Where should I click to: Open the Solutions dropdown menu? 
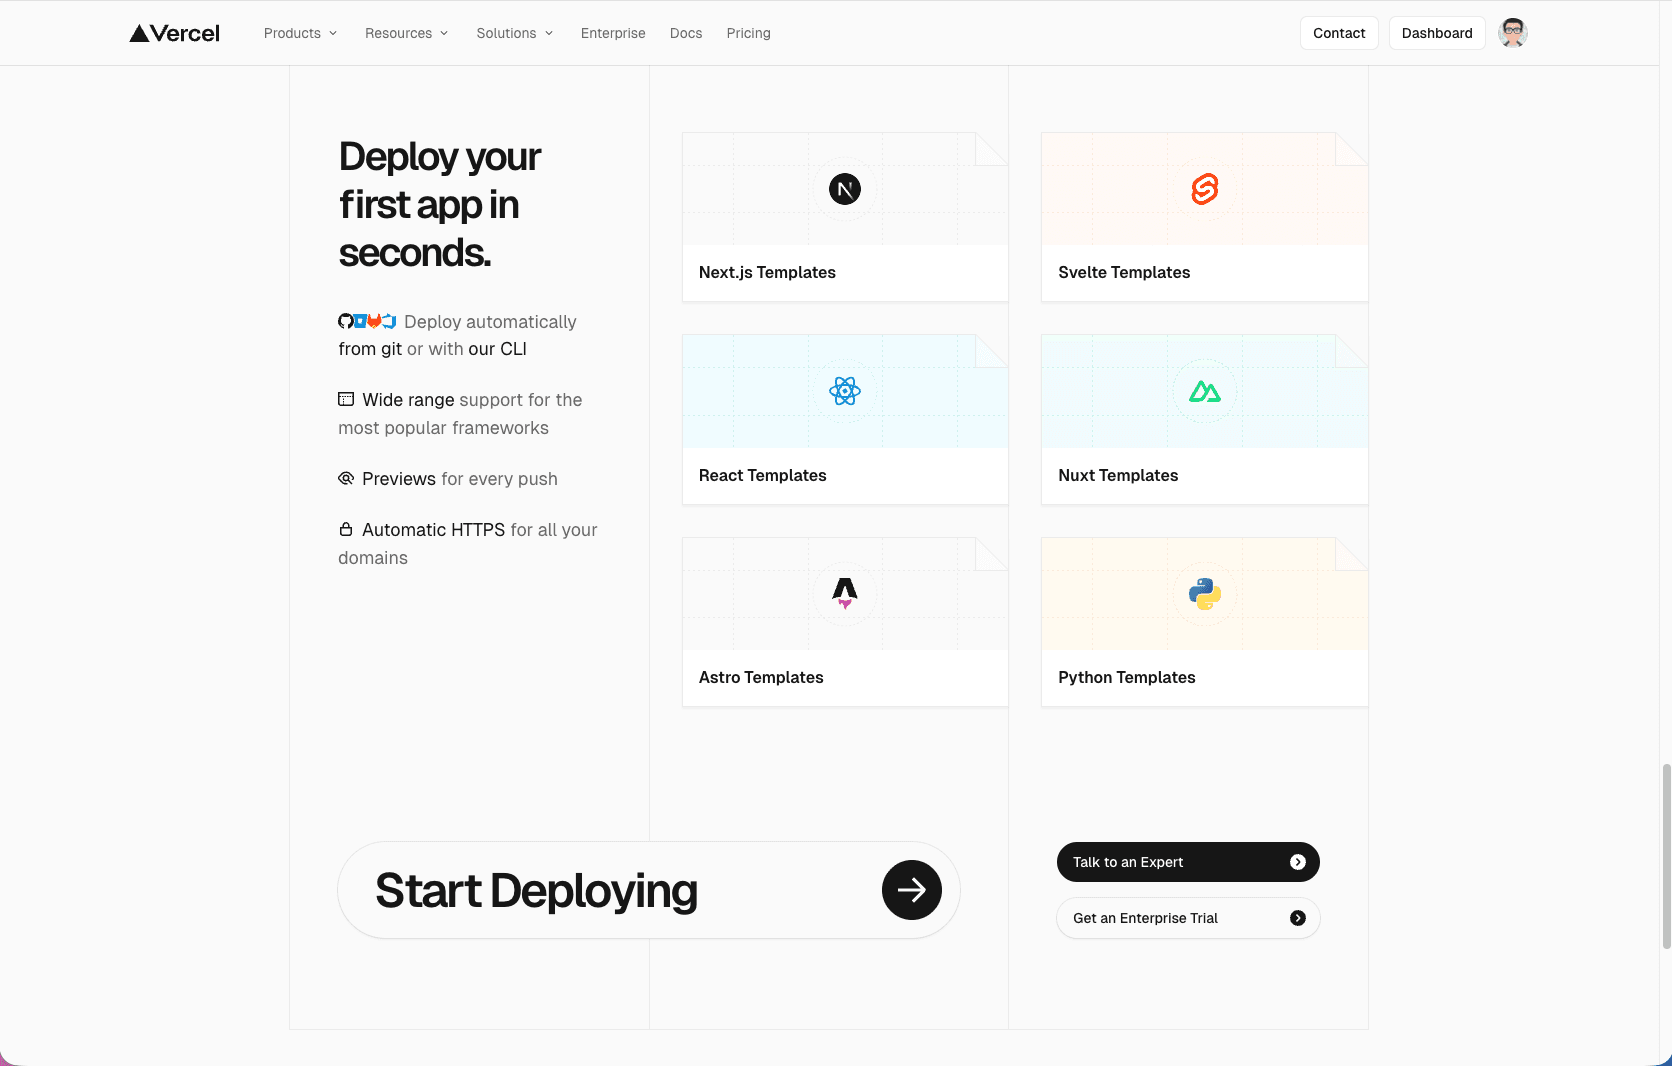[514, 33]
